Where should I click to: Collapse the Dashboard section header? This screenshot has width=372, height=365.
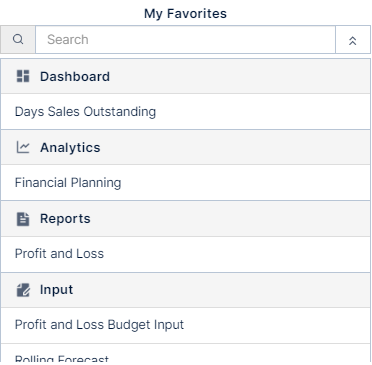(186, 76)
